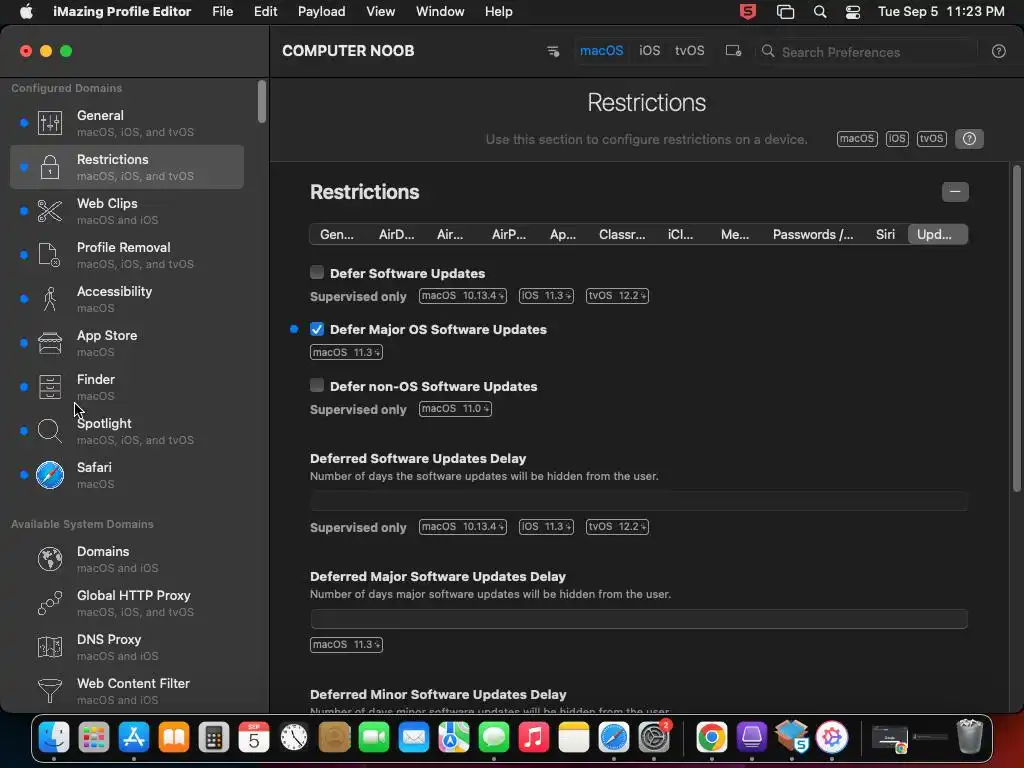Click the Restrictions padlock icon in sidebar
1024x768 pixels.
[50, 167]
